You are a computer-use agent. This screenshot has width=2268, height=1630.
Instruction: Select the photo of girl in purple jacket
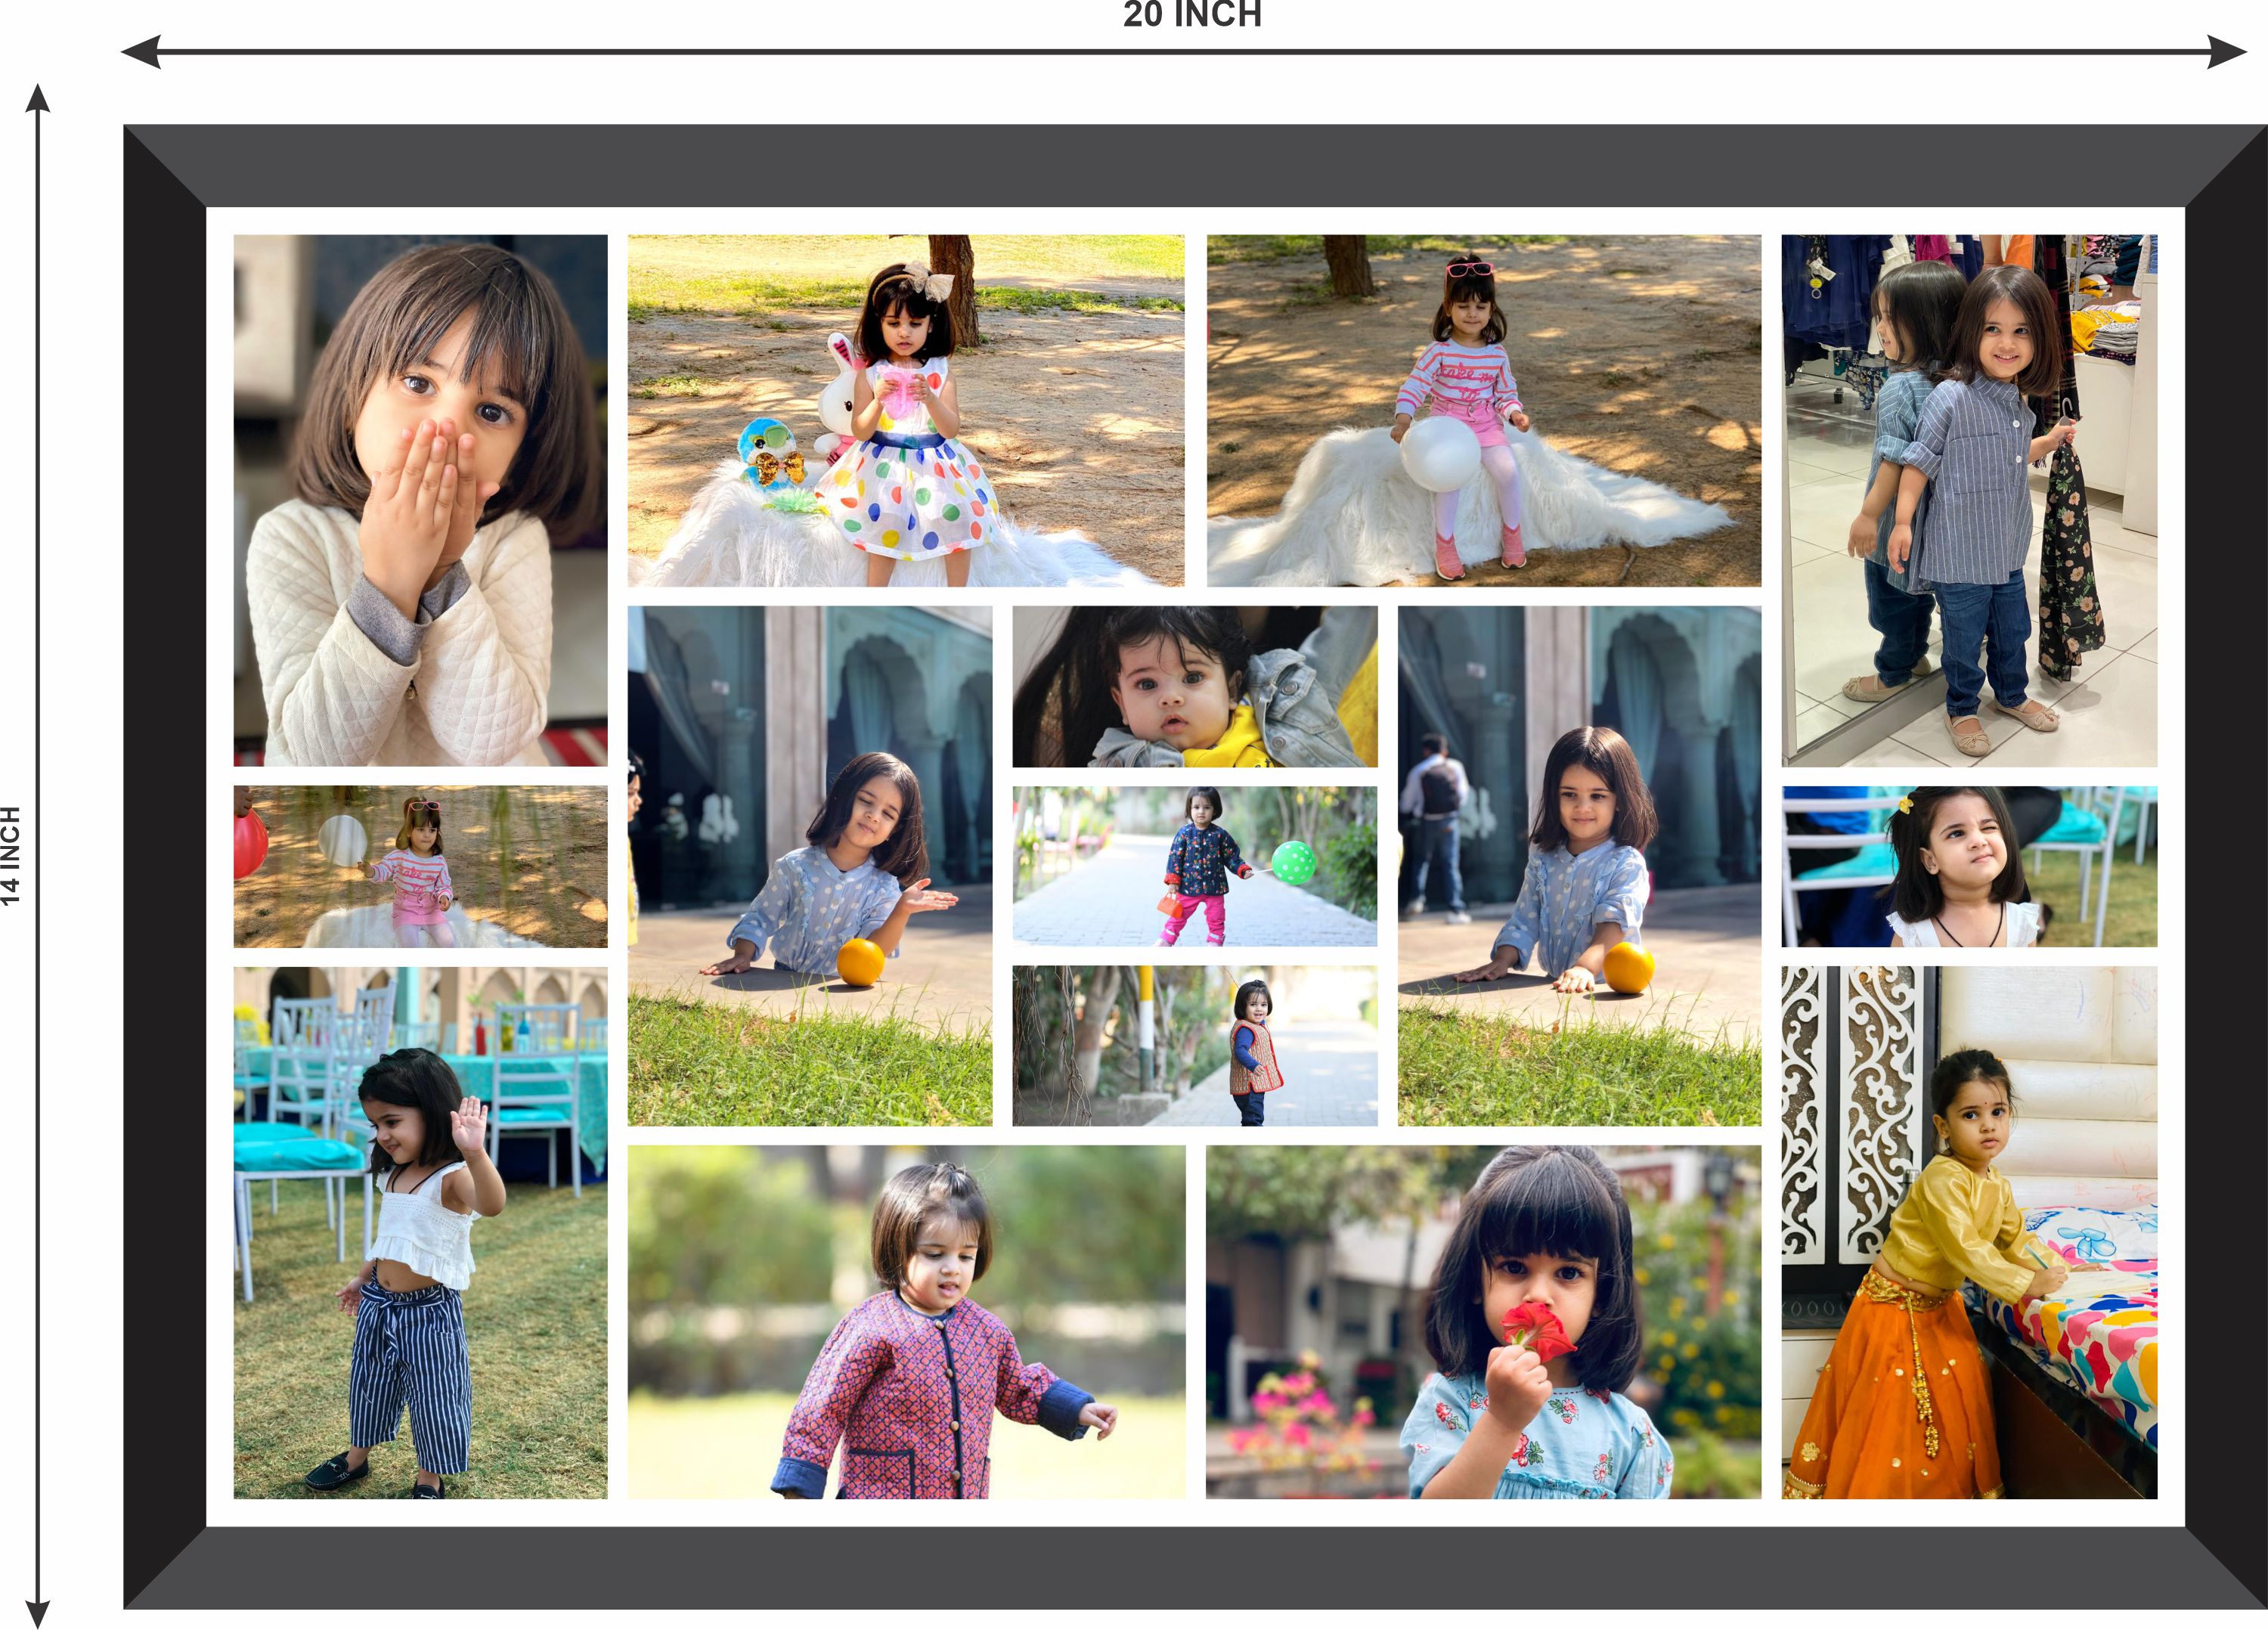(905, 1321)
